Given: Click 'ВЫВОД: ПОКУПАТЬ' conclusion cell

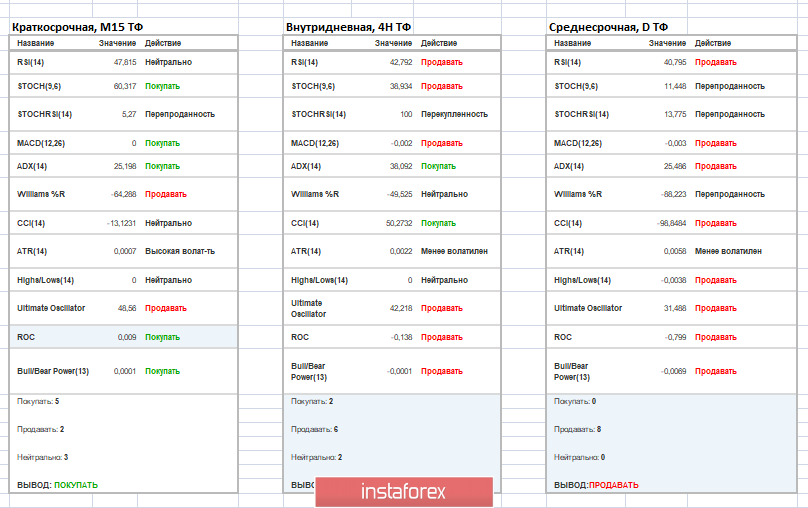Looking at the screenshot, I should click(57, 485).
